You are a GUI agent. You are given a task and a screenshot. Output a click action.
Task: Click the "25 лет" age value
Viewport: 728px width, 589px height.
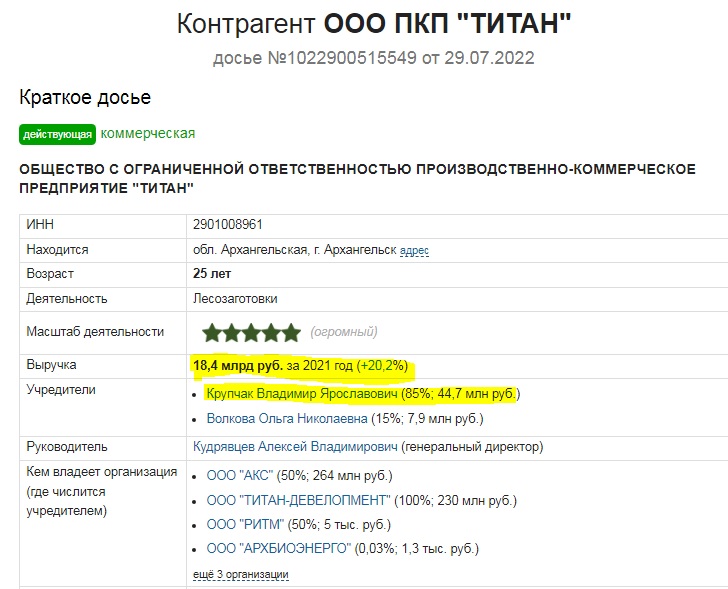(x=210, y=274)
